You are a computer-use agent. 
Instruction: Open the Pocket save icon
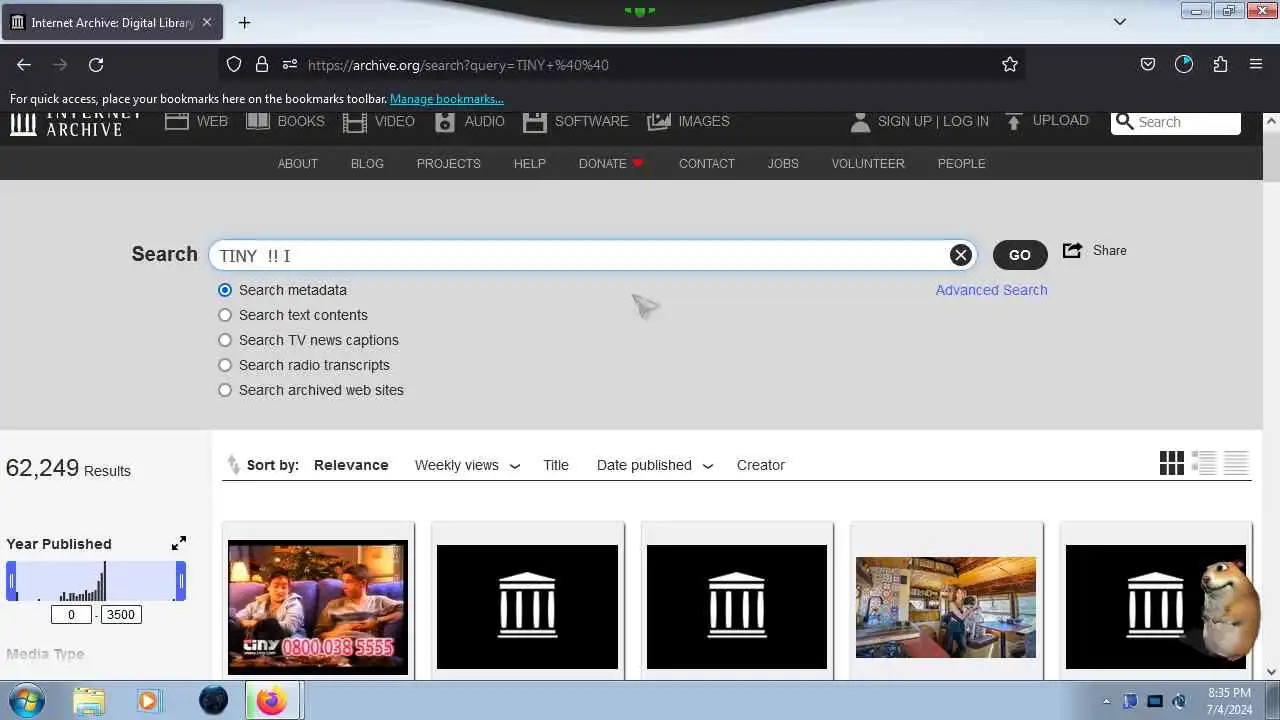click(1148, 65)
